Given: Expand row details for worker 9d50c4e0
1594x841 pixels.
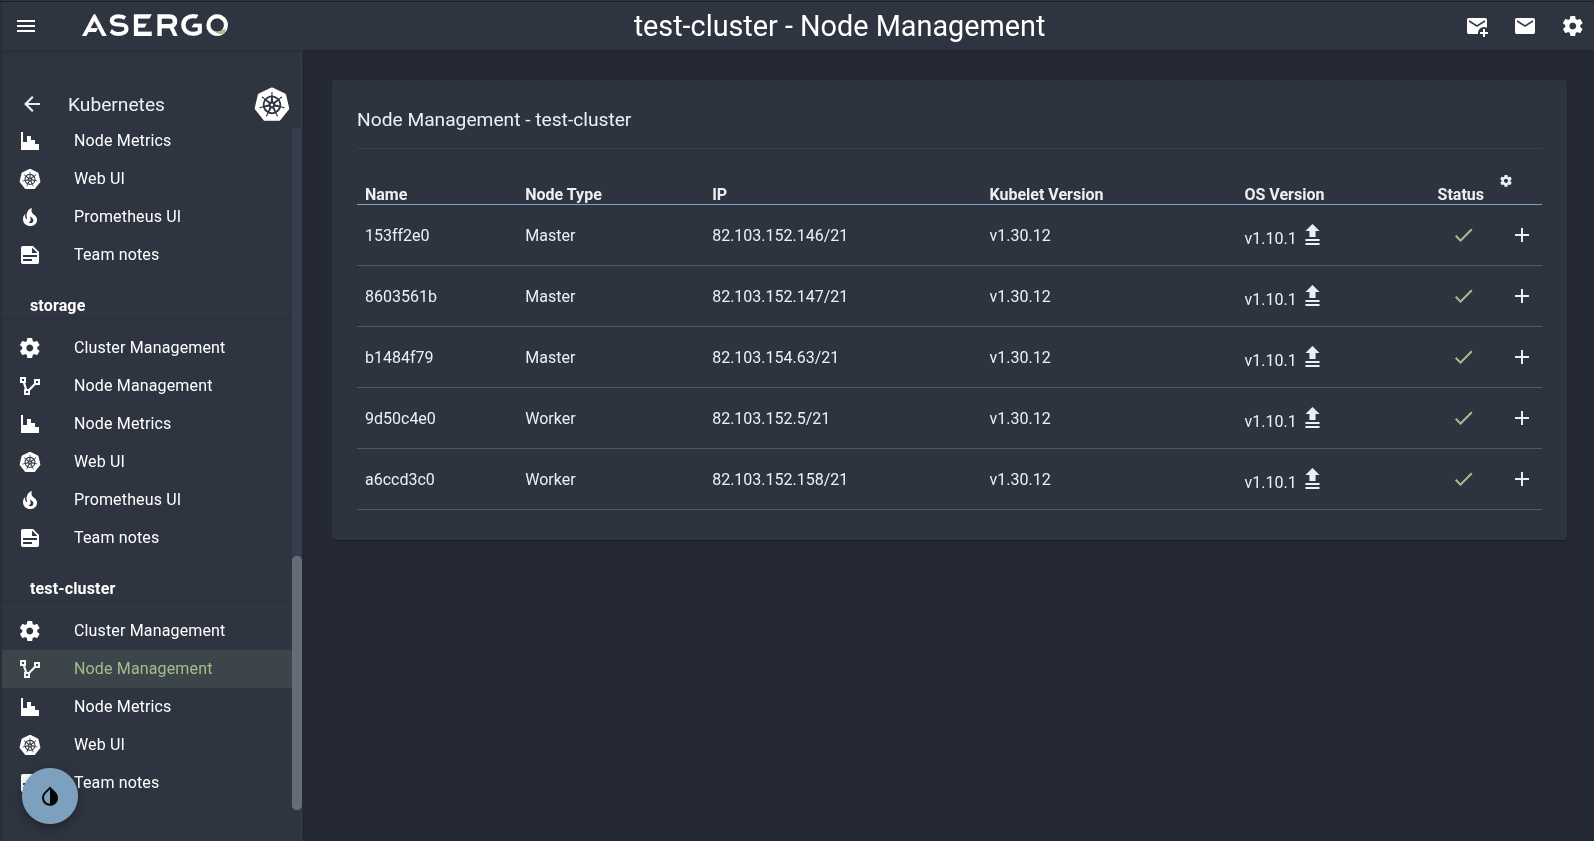Looking at the screenshot, I should [x=1521, y=418].
